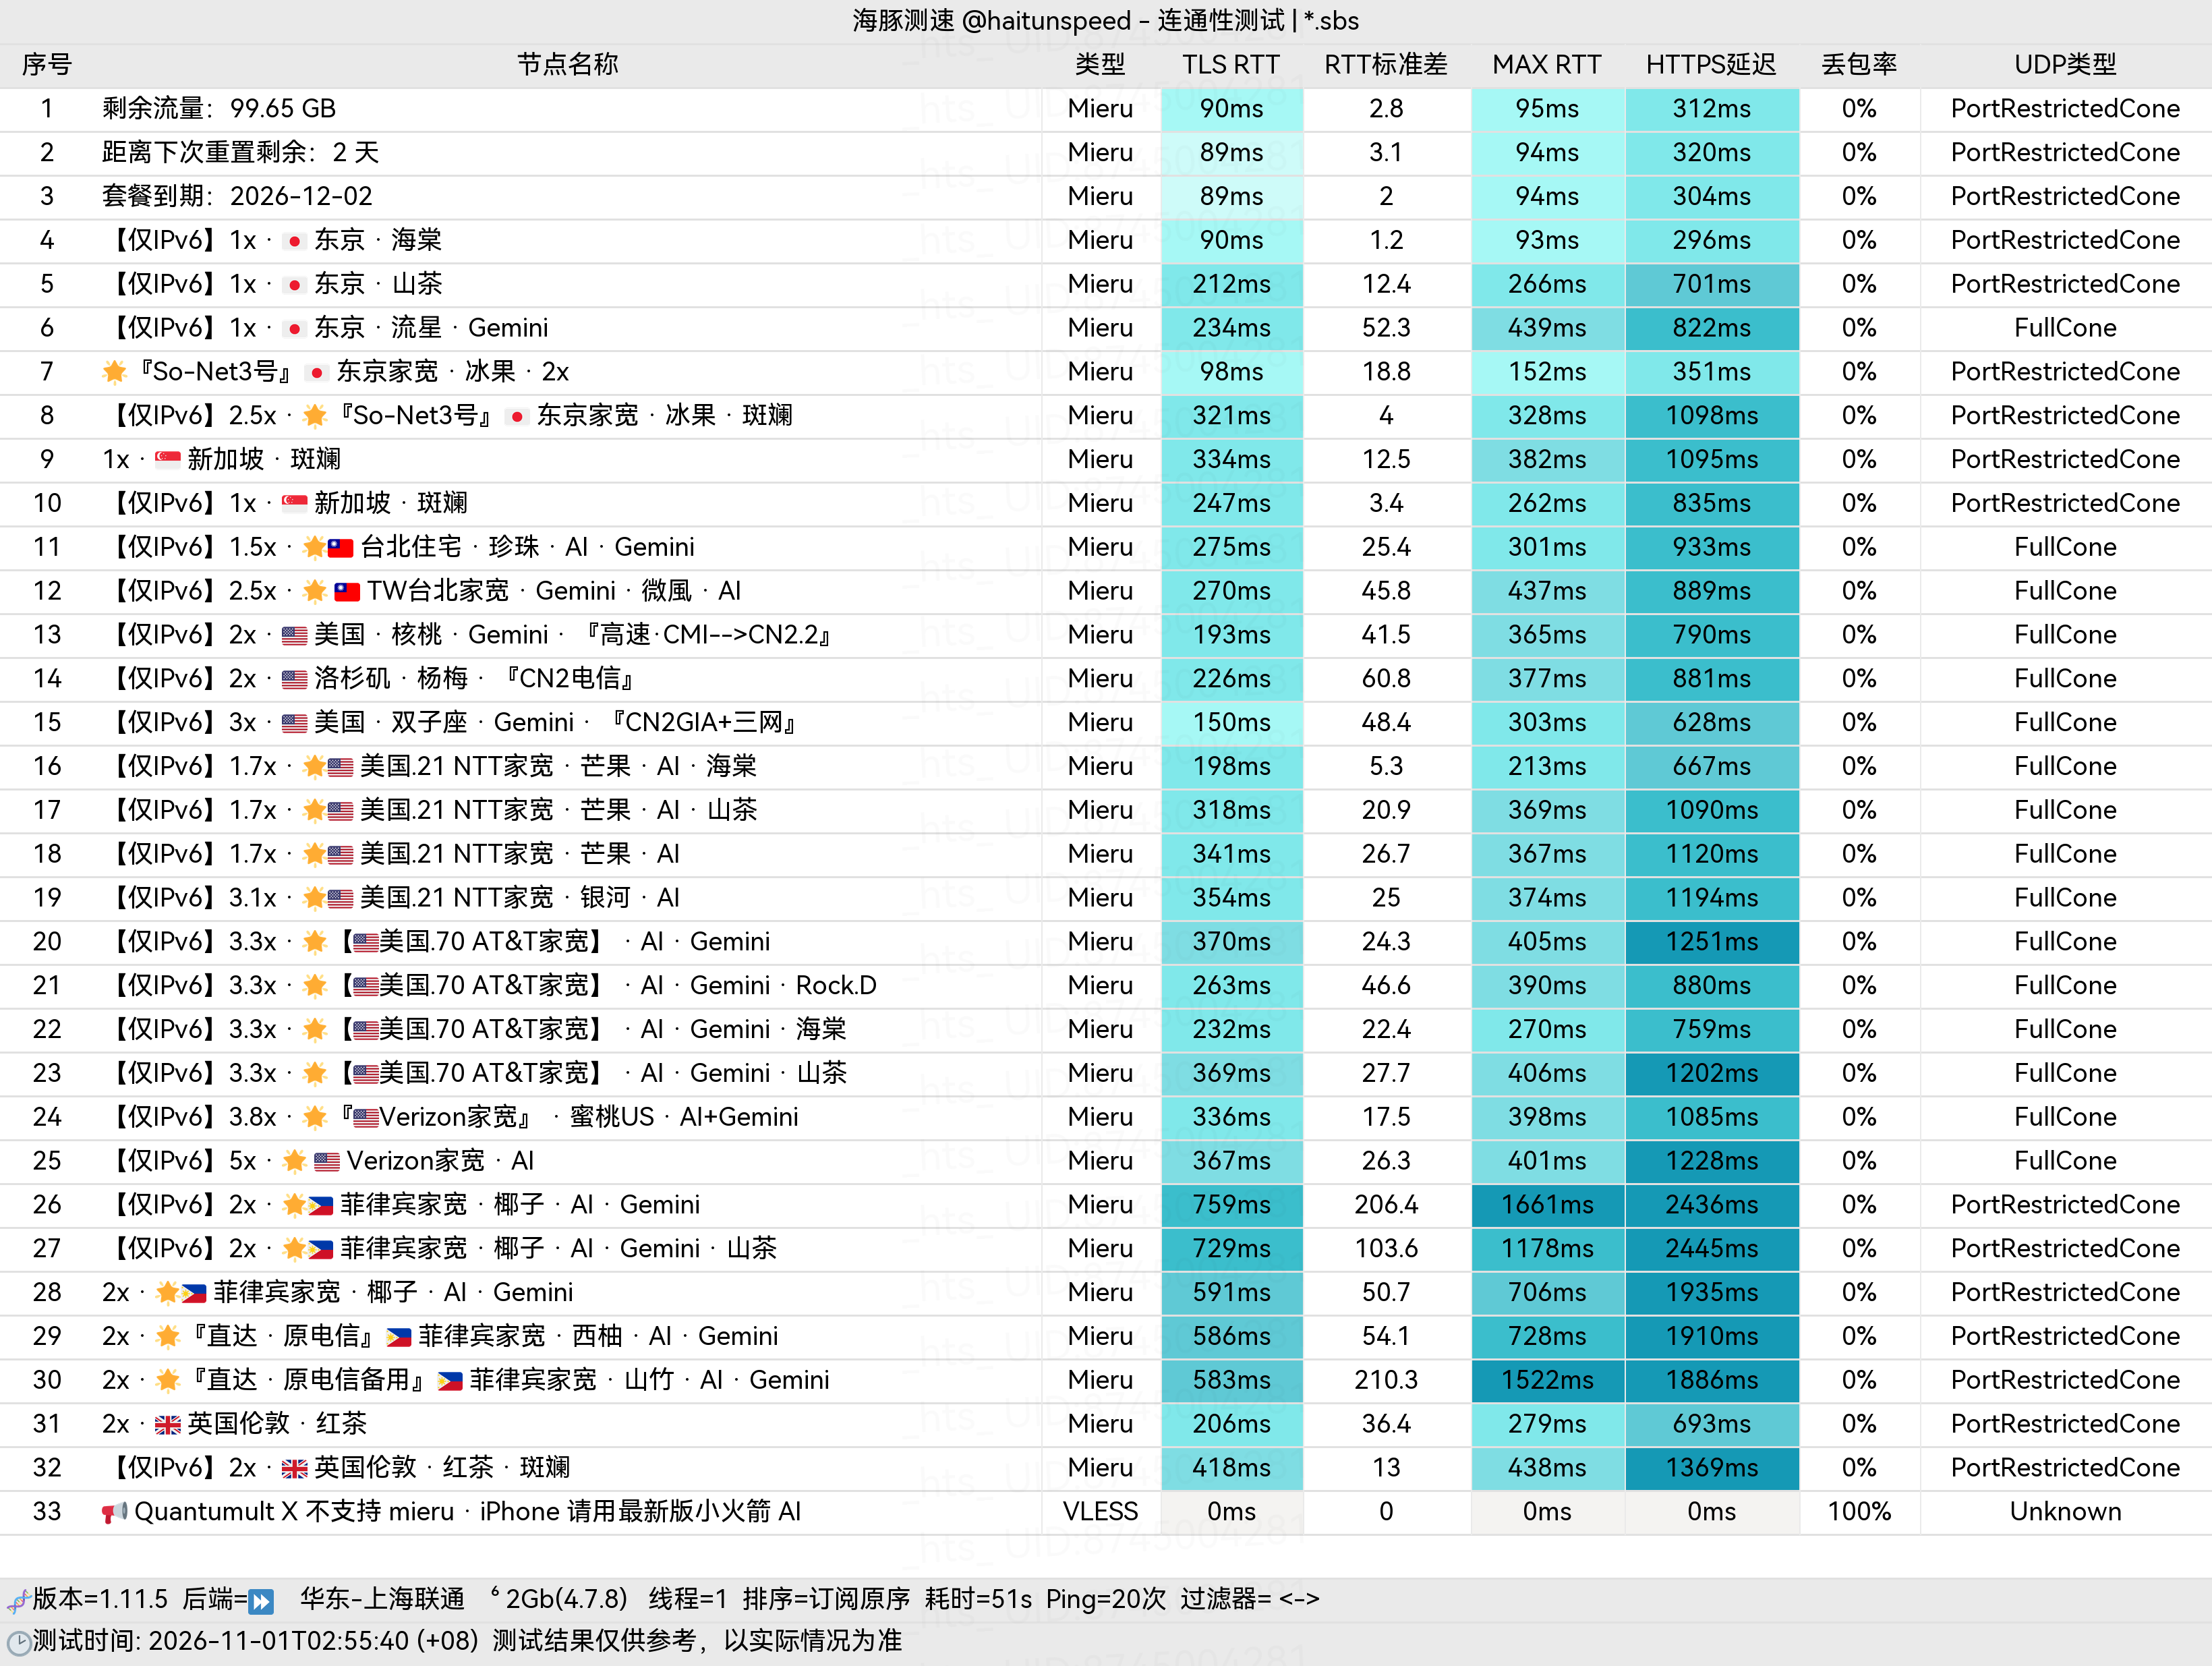The image size is (2212, 1666).
Task: Click the UDP类型 column header
Action: pos(2065,65)
